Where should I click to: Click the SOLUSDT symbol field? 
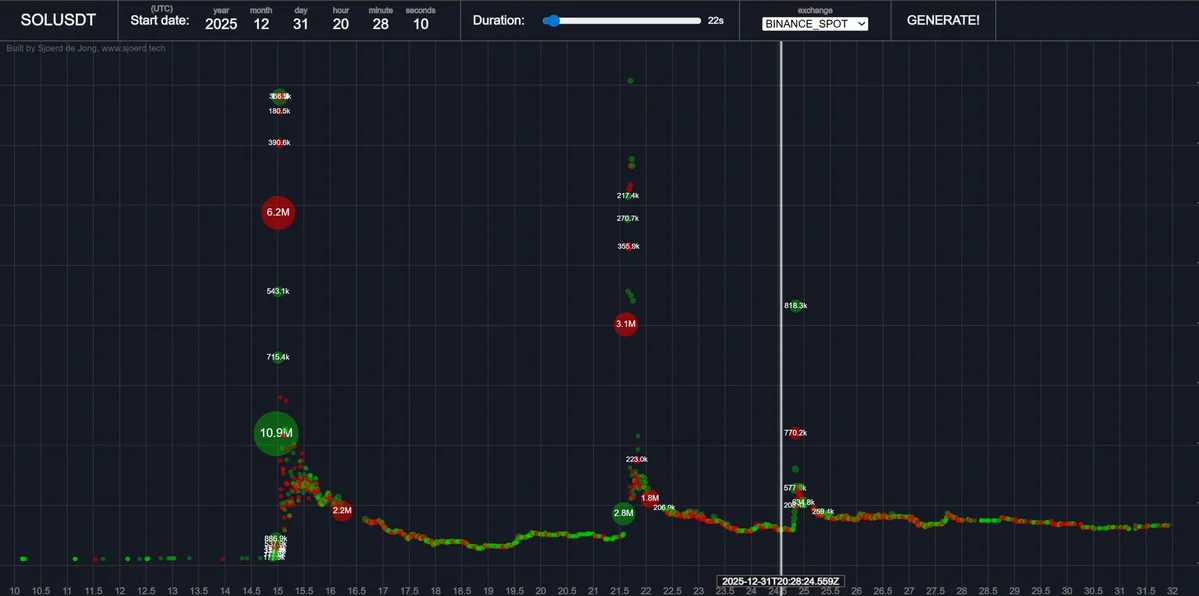pos(58,20)
